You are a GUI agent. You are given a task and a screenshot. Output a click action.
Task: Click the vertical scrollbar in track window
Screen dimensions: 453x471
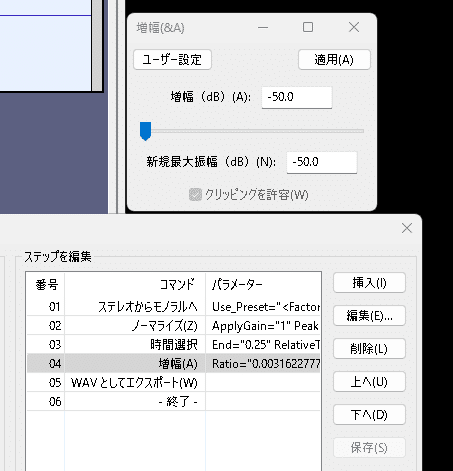[x=97, y=45]
